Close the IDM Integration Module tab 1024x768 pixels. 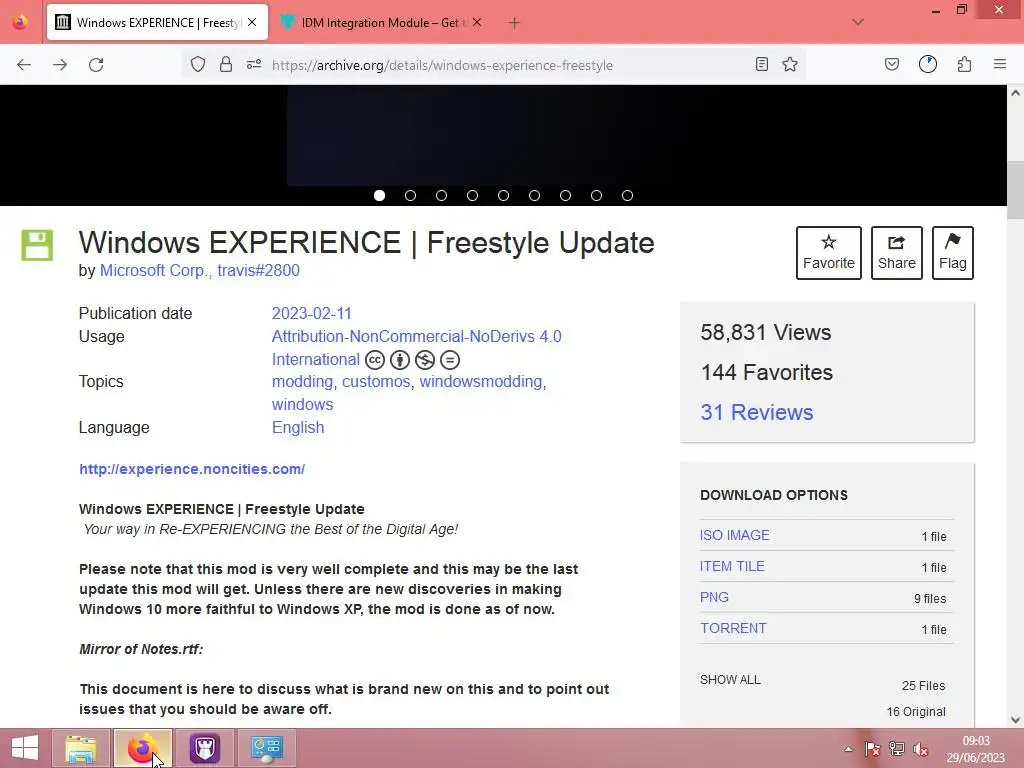(x=477, y=22)
